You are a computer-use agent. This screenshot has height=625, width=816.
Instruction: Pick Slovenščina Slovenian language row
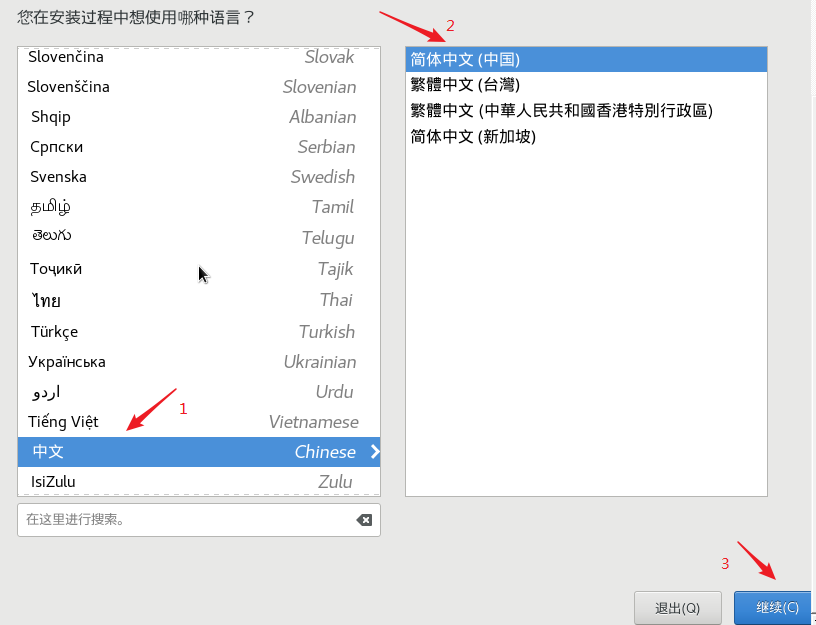[x=199, y=87]
